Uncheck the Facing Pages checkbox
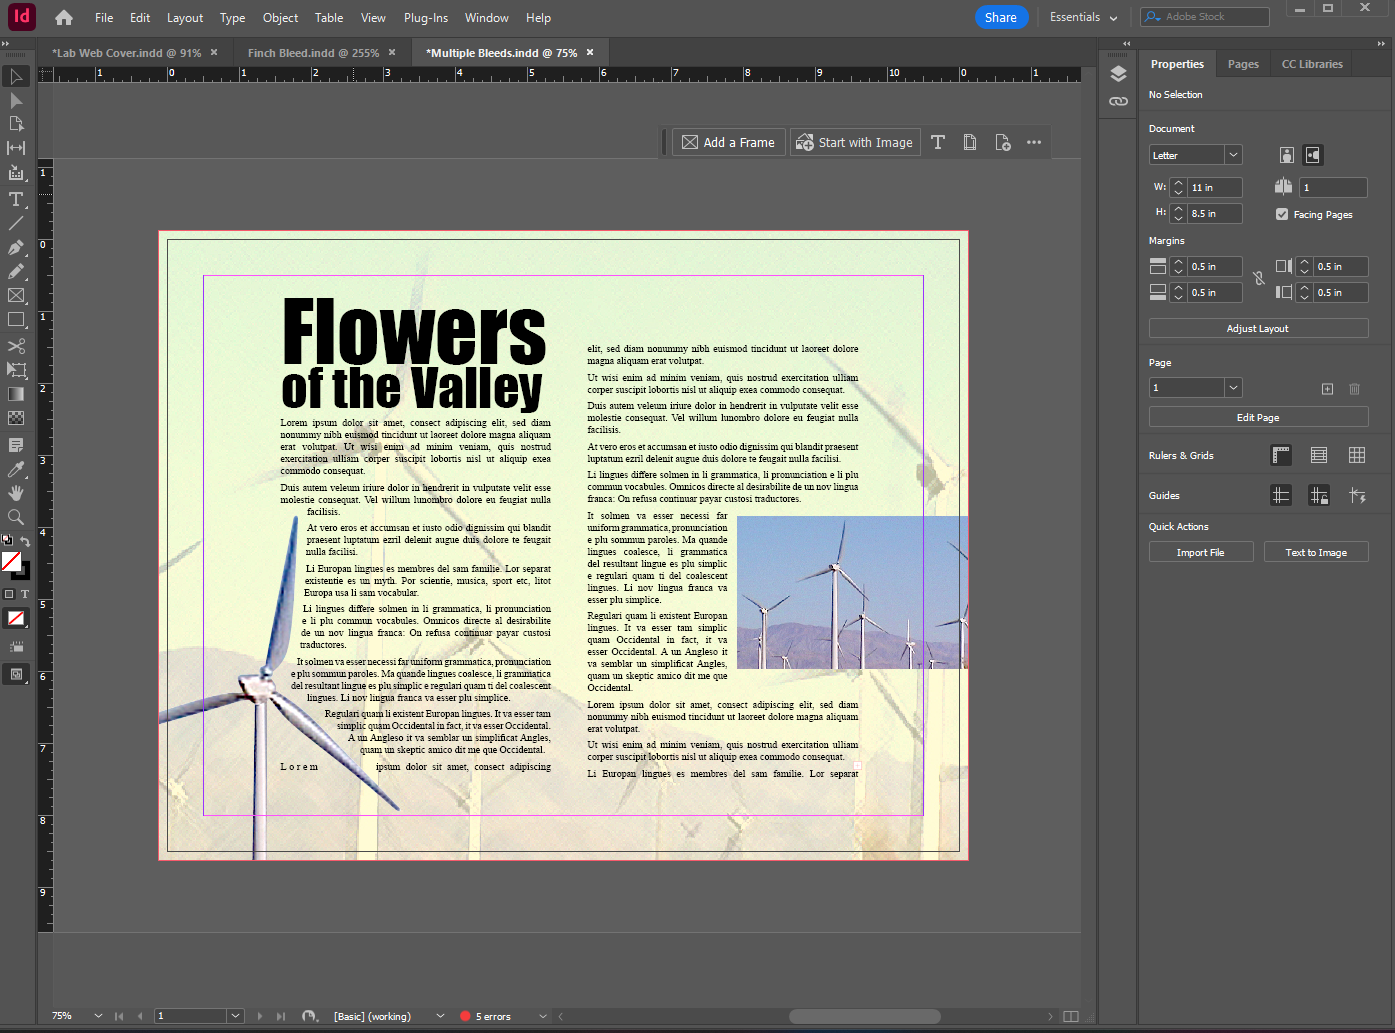This screenshot has height=1033, width=1395. [1282, 213]
